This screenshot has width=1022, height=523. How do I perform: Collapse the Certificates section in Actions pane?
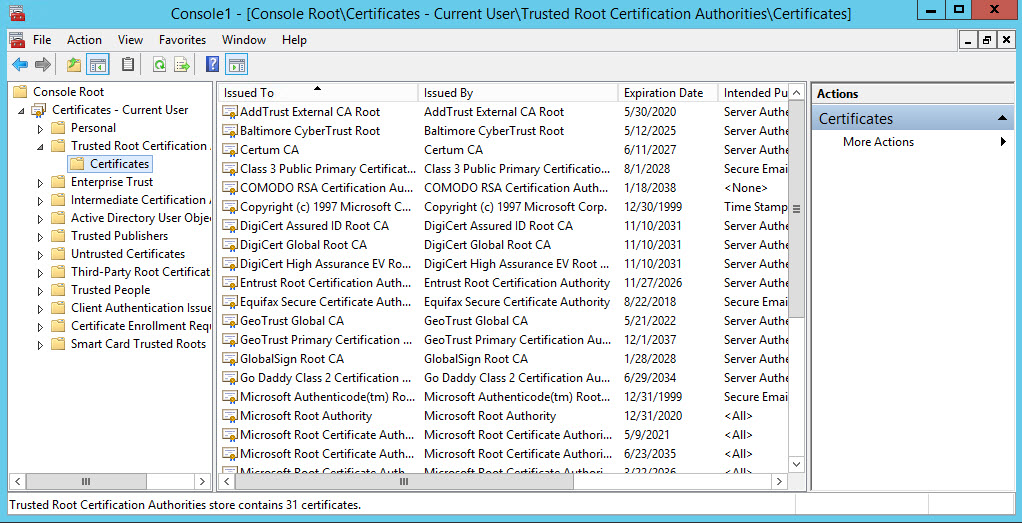(x=1002, y=119)
